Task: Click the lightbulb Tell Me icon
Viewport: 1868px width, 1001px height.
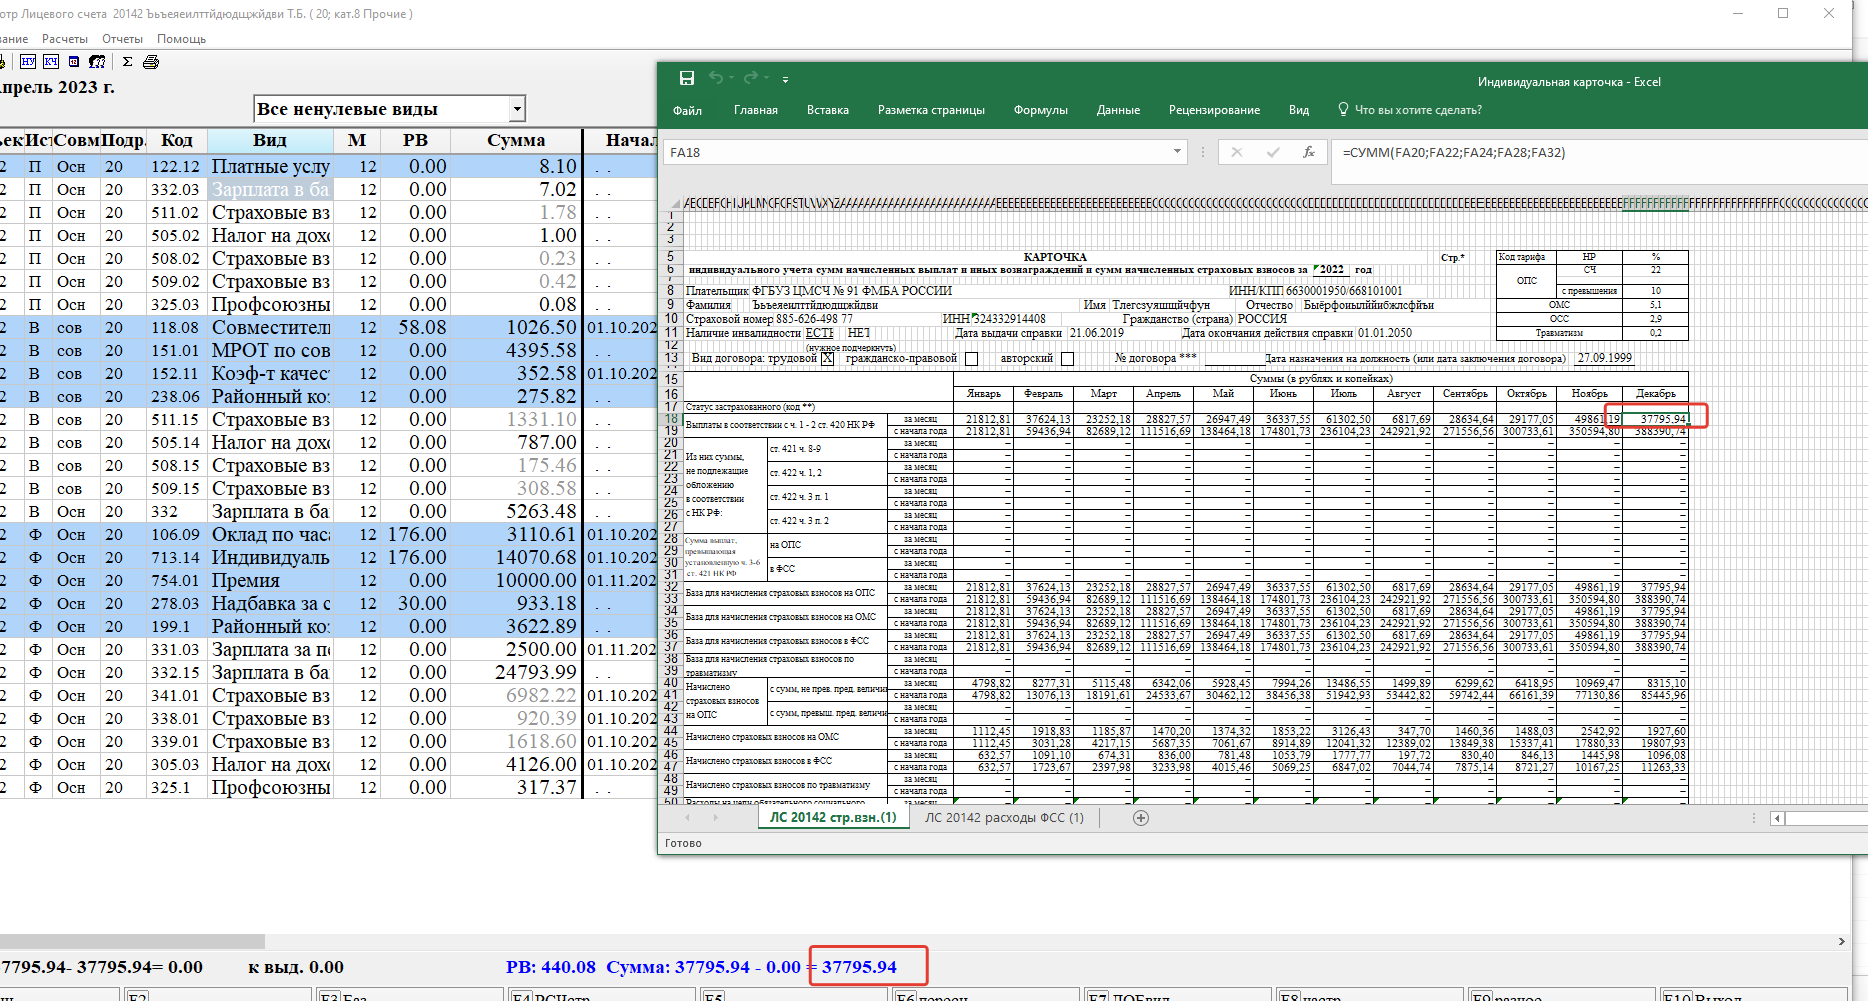Action: click(x=1343, y=109)
